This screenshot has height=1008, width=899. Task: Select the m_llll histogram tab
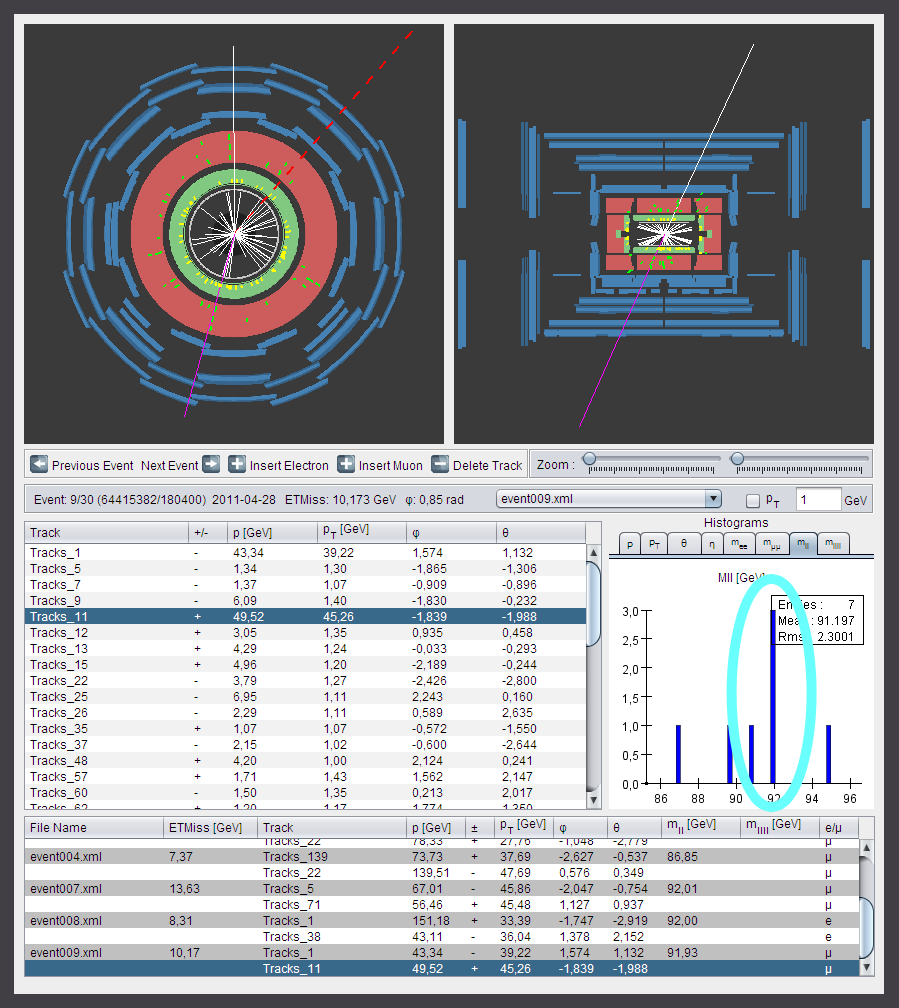[x=833, y=544]
